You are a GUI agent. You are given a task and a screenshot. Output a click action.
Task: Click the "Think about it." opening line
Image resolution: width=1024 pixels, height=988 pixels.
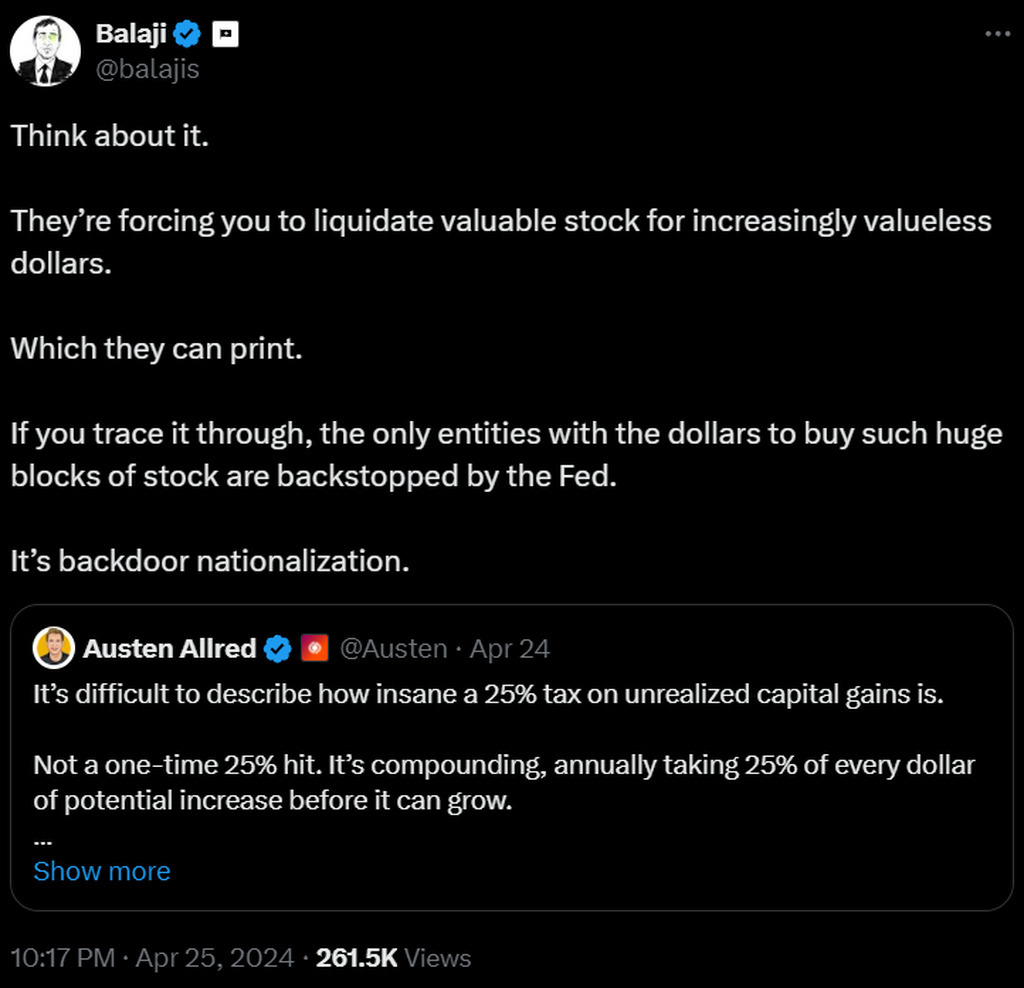110,136
